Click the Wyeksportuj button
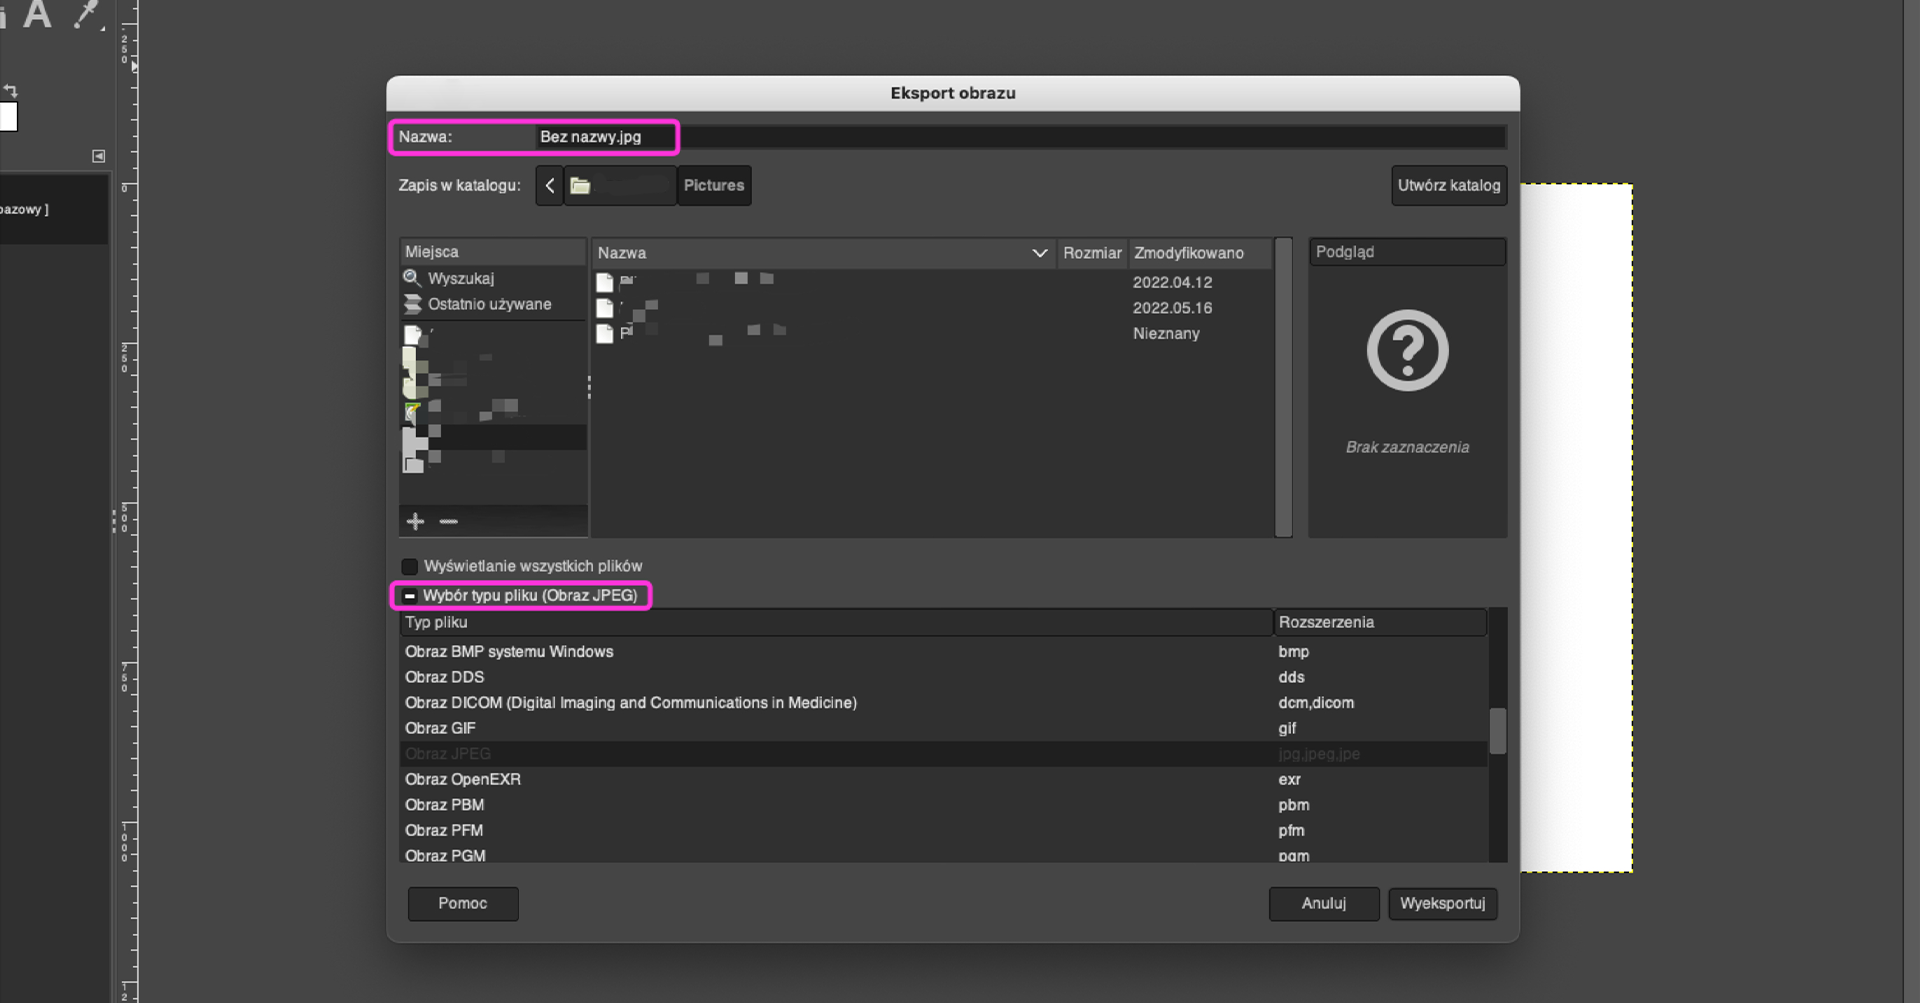The width and height of the screenshot is (1920, 1003). [1442, 903]
